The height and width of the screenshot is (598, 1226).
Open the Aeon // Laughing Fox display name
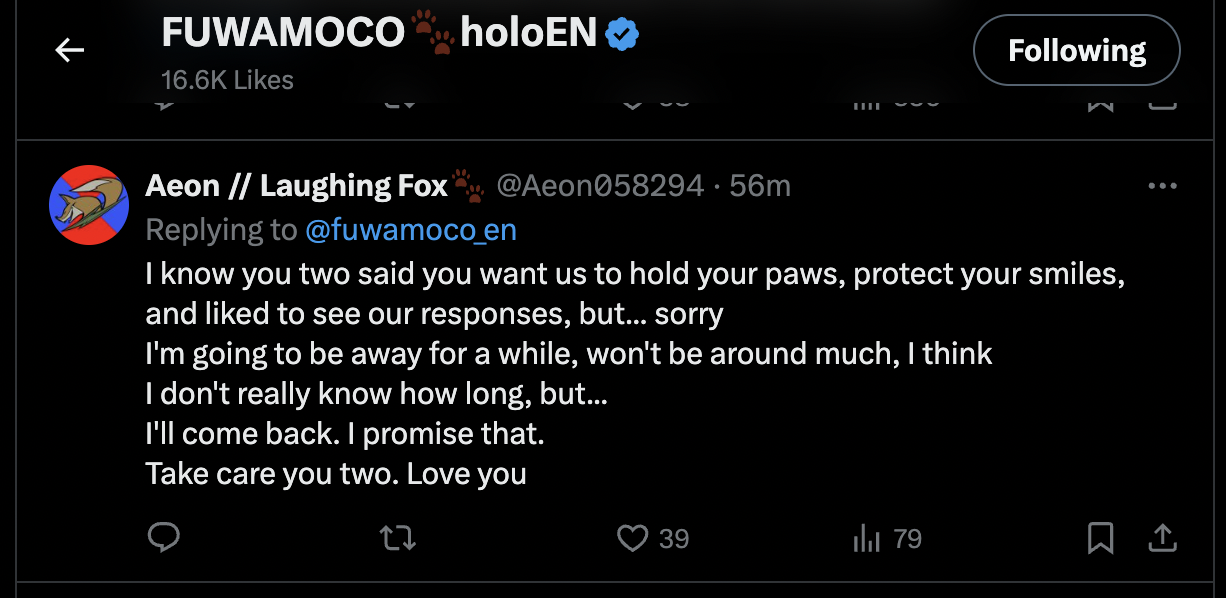click(x=296, y=185)
